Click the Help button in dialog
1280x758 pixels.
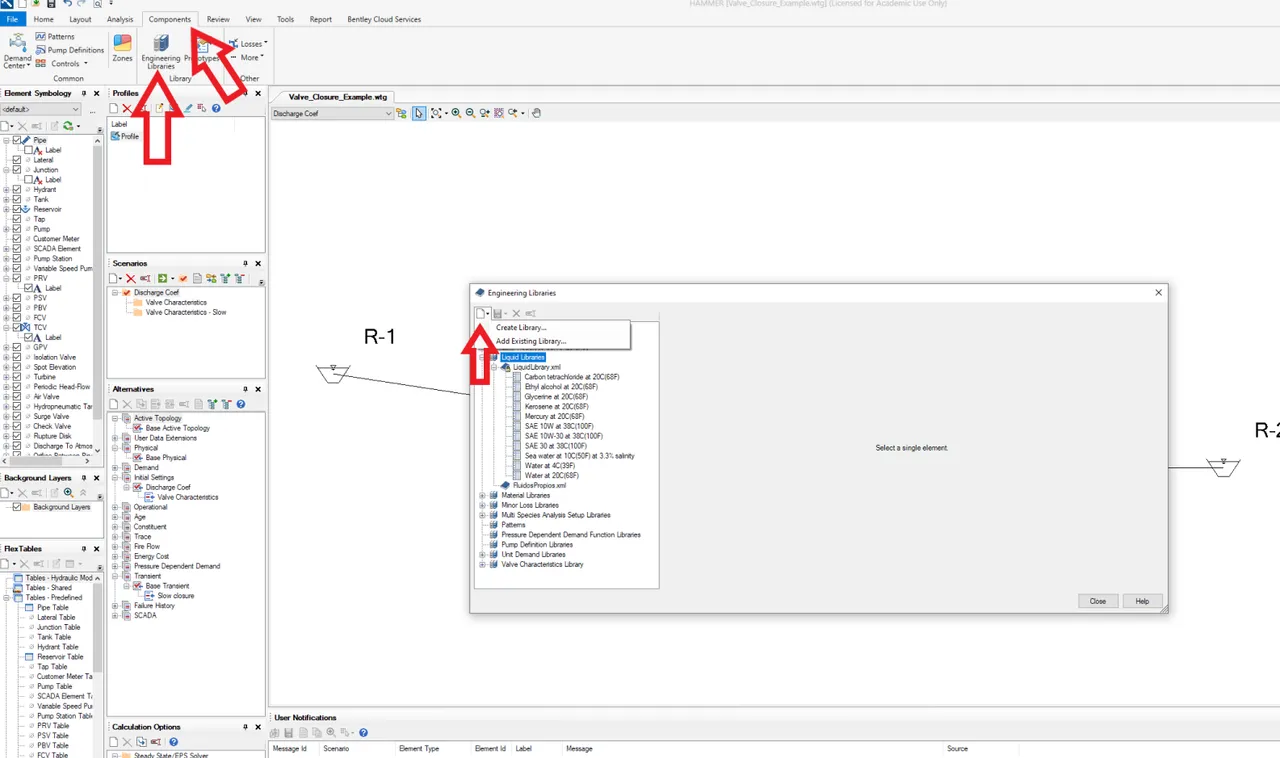(x=1142, y=601)
